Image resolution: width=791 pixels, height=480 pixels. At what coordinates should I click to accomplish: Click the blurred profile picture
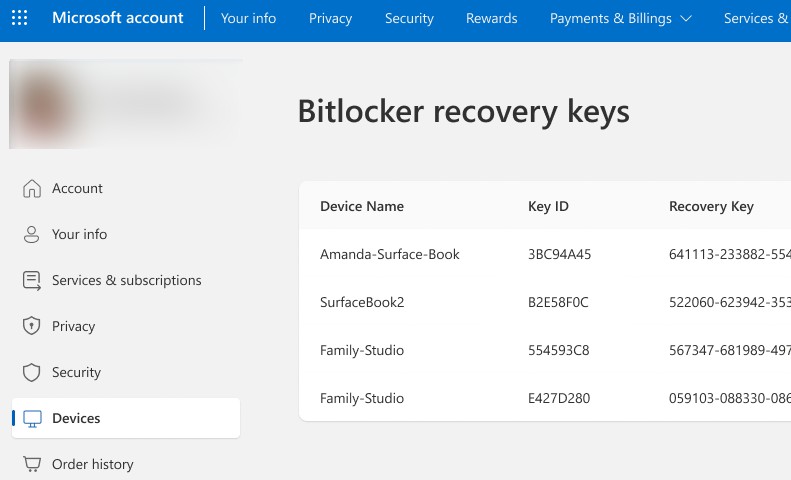[44, 106]
